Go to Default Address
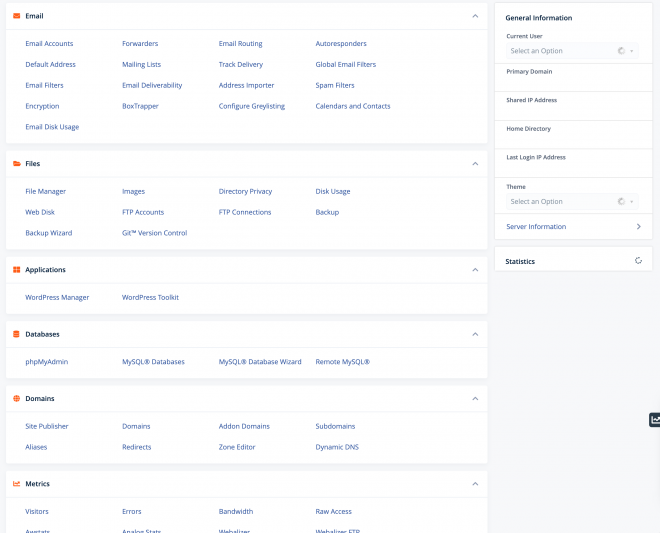This screenshot has width=660, height=533. [x=51, y=64]
